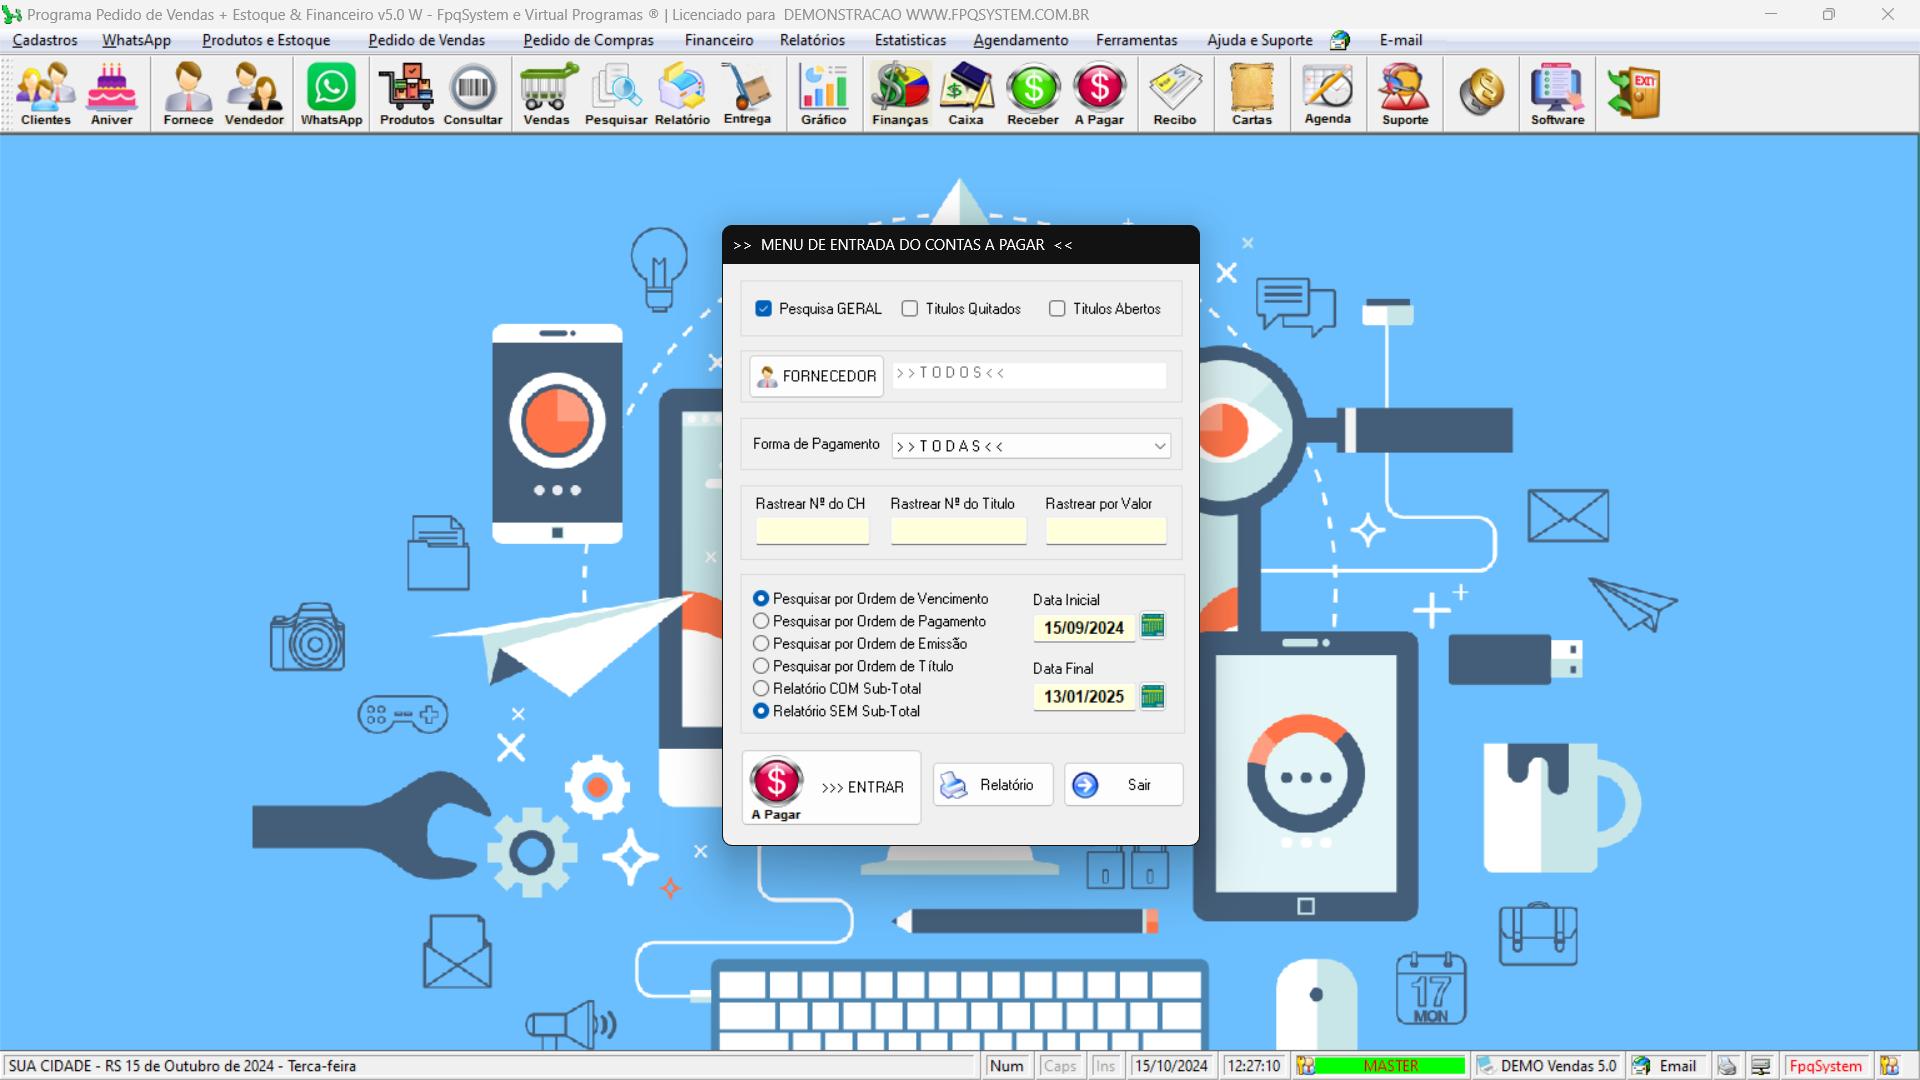The width and height of the screenshot is (1920, 1080).
Task: Open the Entrega delivery icon
Action: click(x=747, y=94)
